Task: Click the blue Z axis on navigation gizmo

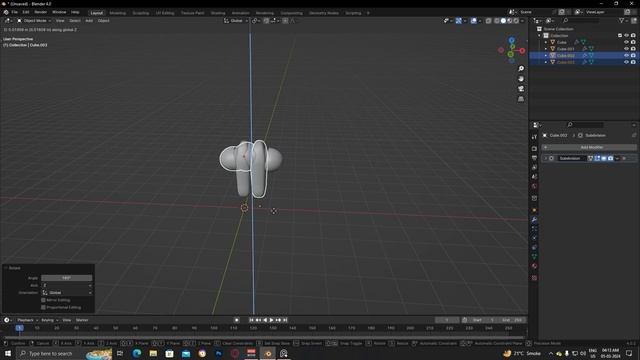Action: pos(511,40)
